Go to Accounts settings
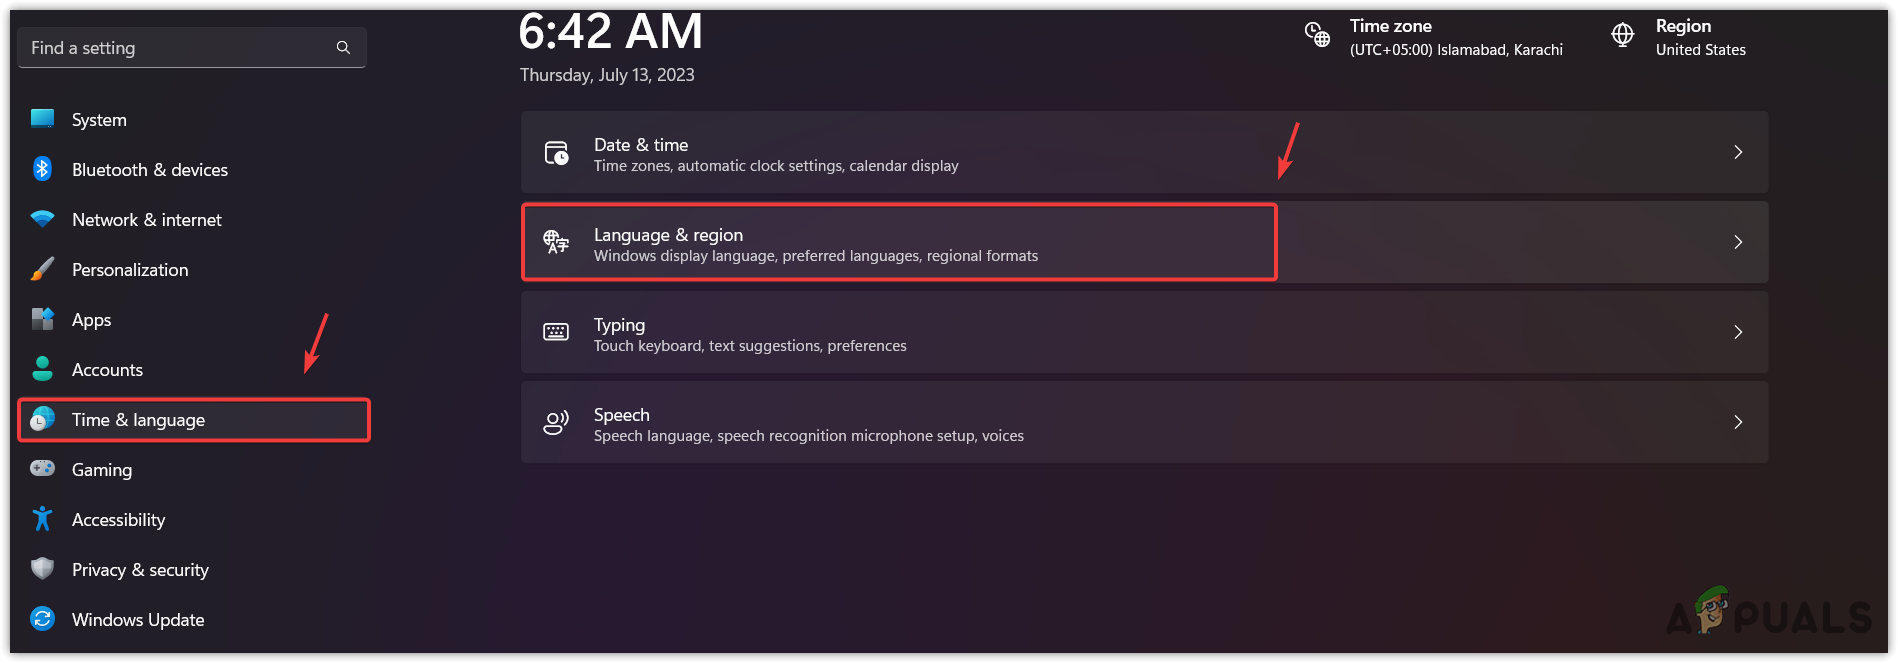Image resolution: width=1898 pixels, height=663 pixels. pos(107,370)
